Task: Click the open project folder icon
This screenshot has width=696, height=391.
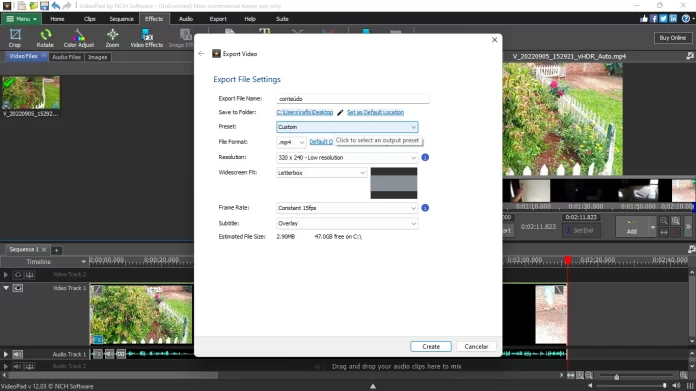Action: pyautogui.click(x=33, y=6)
